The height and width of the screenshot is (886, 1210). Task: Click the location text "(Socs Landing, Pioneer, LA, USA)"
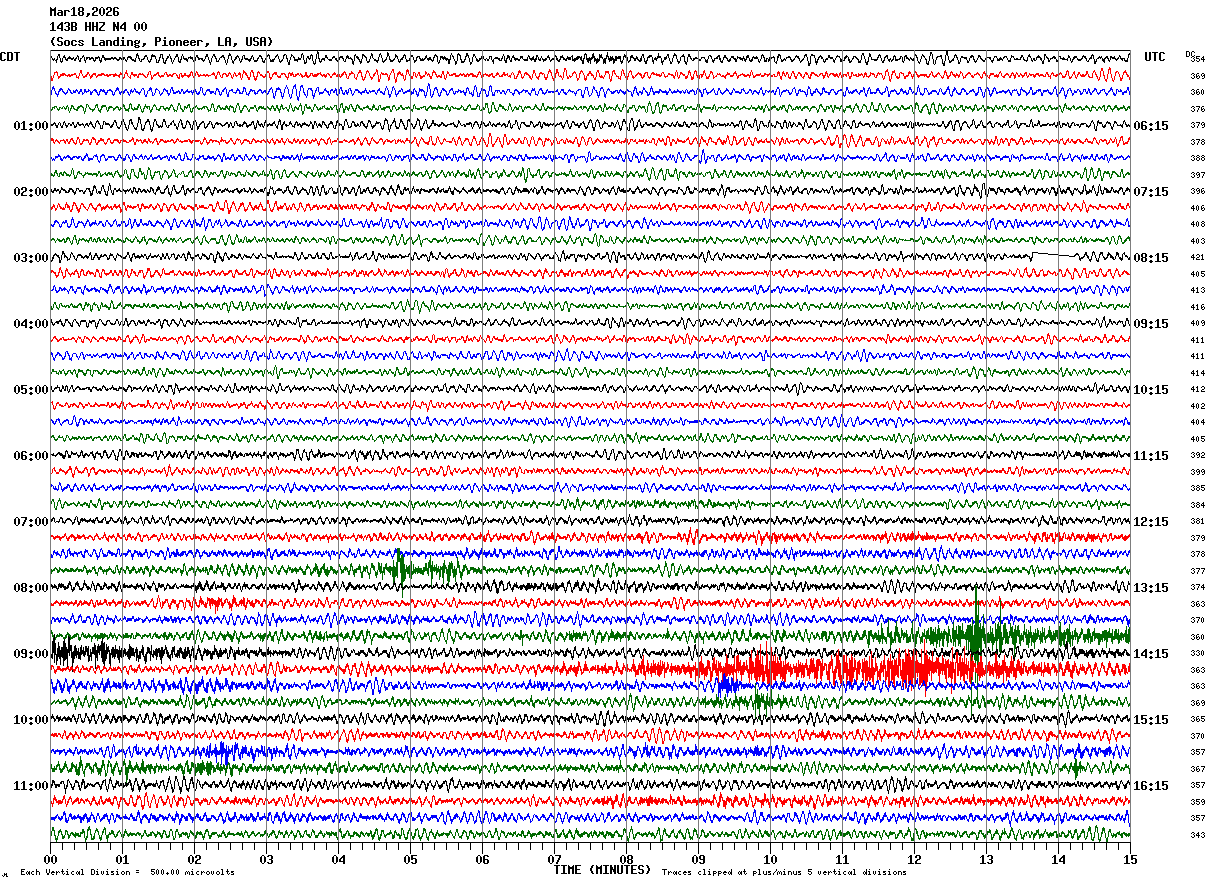[161, 42]
